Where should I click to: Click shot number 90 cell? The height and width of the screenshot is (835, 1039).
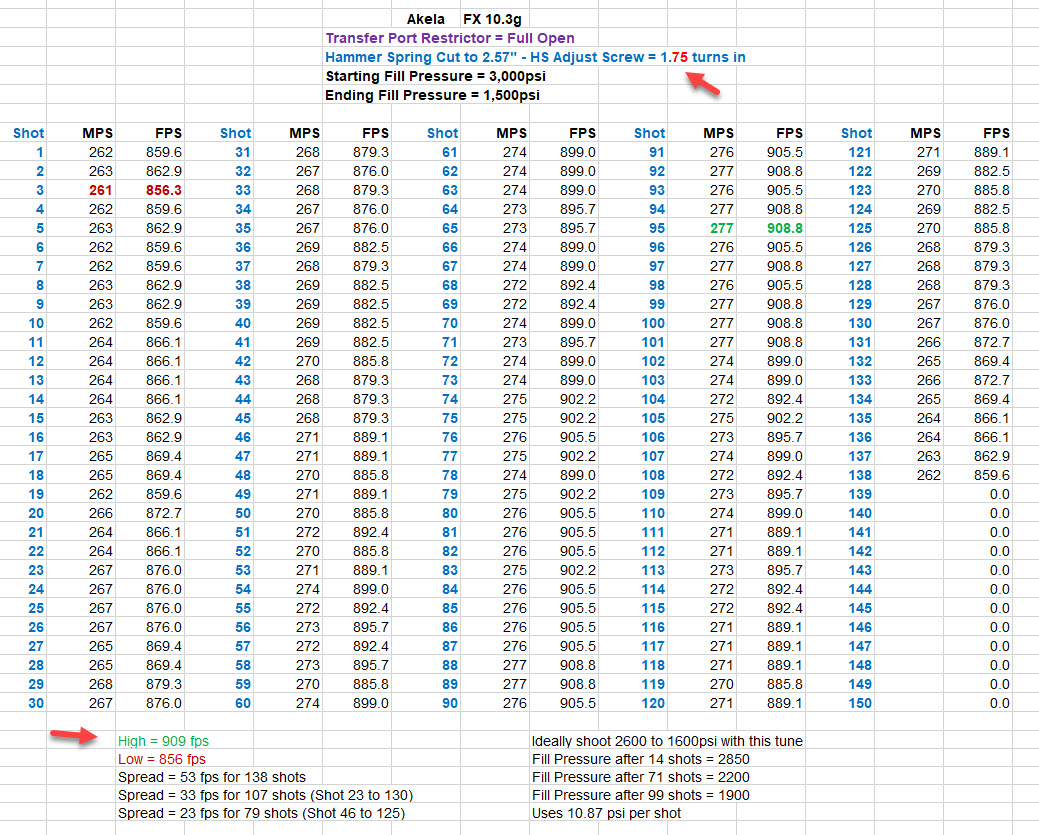click(450, 703)
